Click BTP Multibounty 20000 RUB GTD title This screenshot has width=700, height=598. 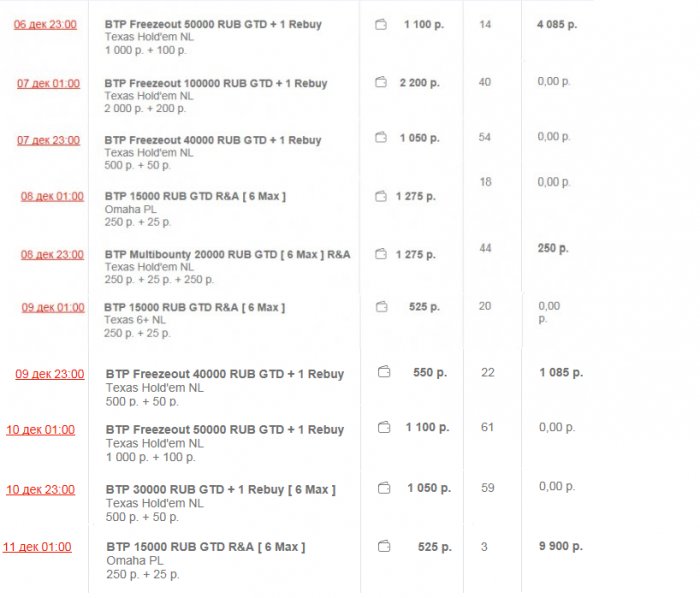[227, 255]
